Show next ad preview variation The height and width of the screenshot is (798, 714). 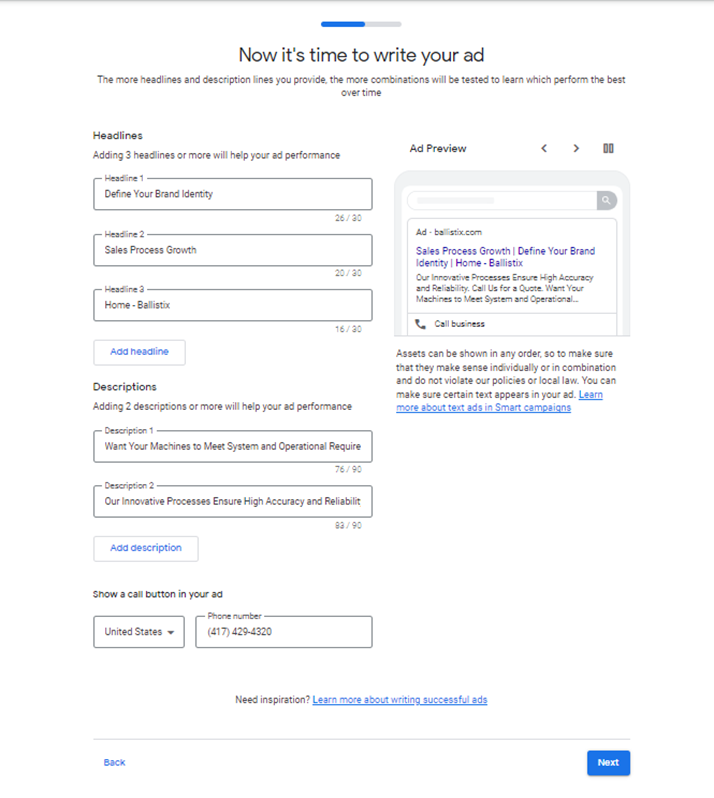click(x=576, y=148)
